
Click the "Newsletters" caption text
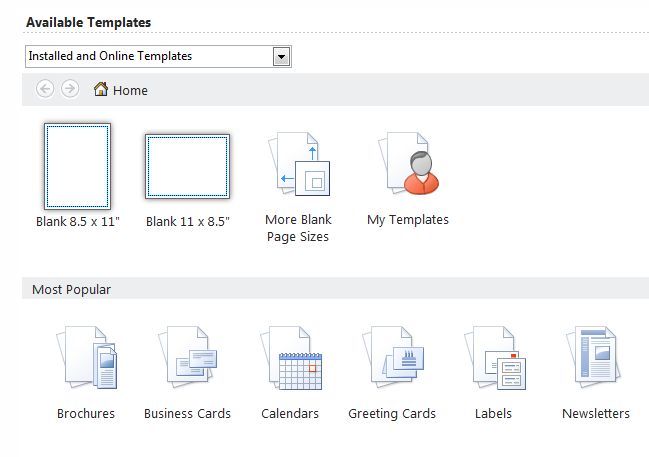(596, 413)
